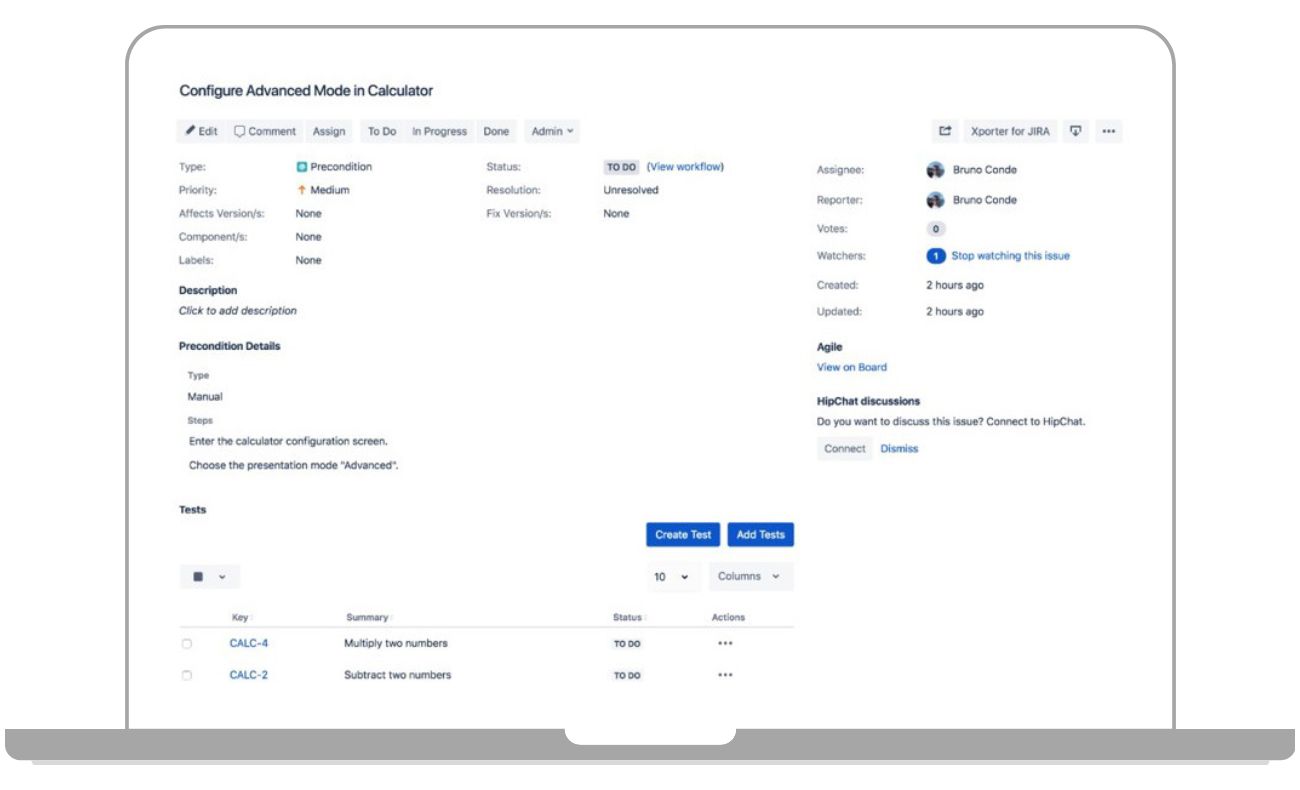Open the top-right more options ellipsis
This screenshot has height=790, width=1300.
pos(1108,131)
